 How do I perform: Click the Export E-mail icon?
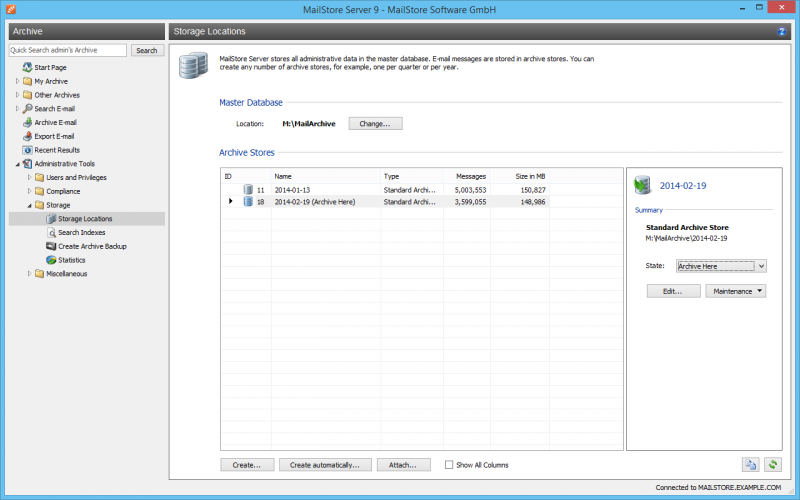pyautogui.click(x=28, y=136)
